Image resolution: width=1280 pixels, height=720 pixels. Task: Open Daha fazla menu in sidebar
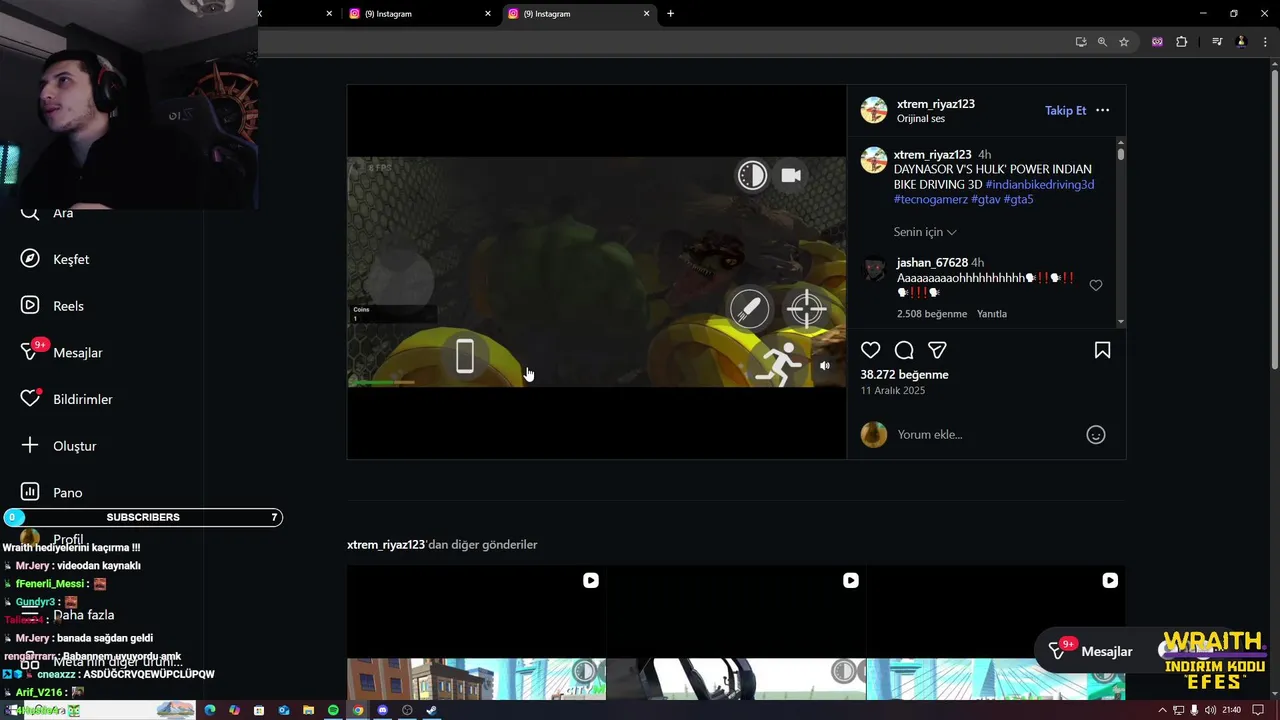68,615
